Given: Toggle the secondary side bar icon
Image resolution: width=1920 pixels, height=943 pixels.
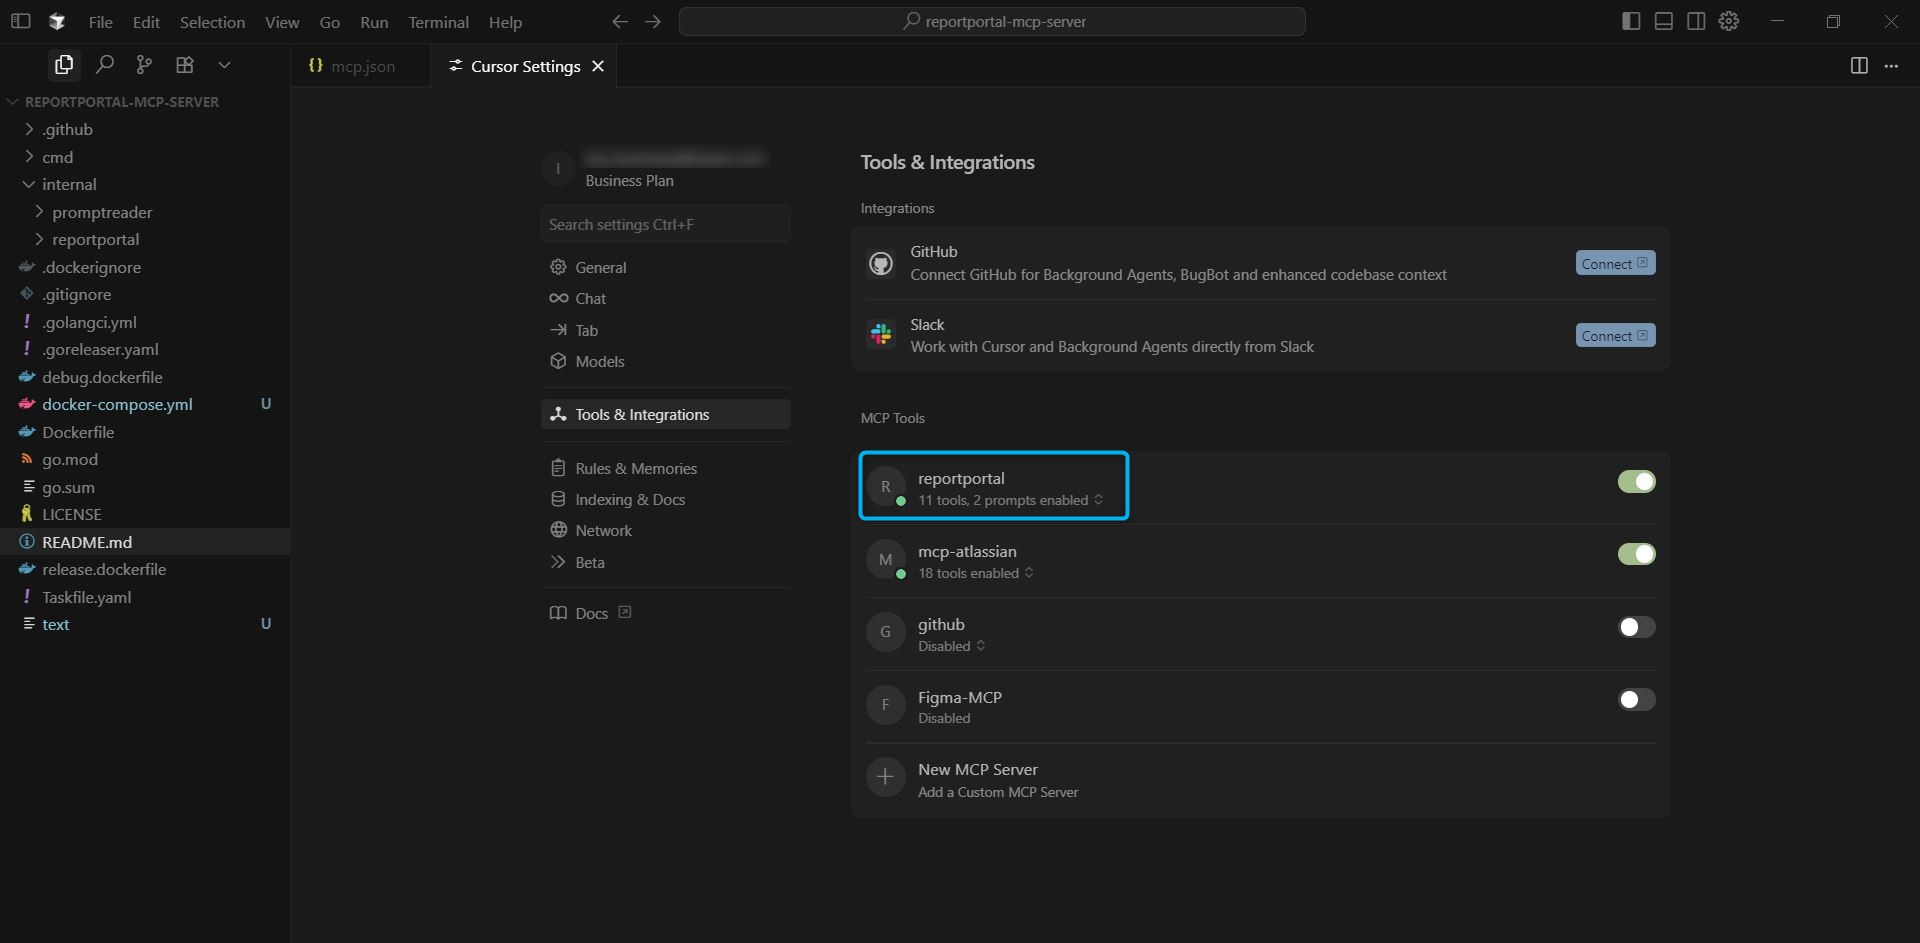Looking at the screenshot, I should (1697, 20).
